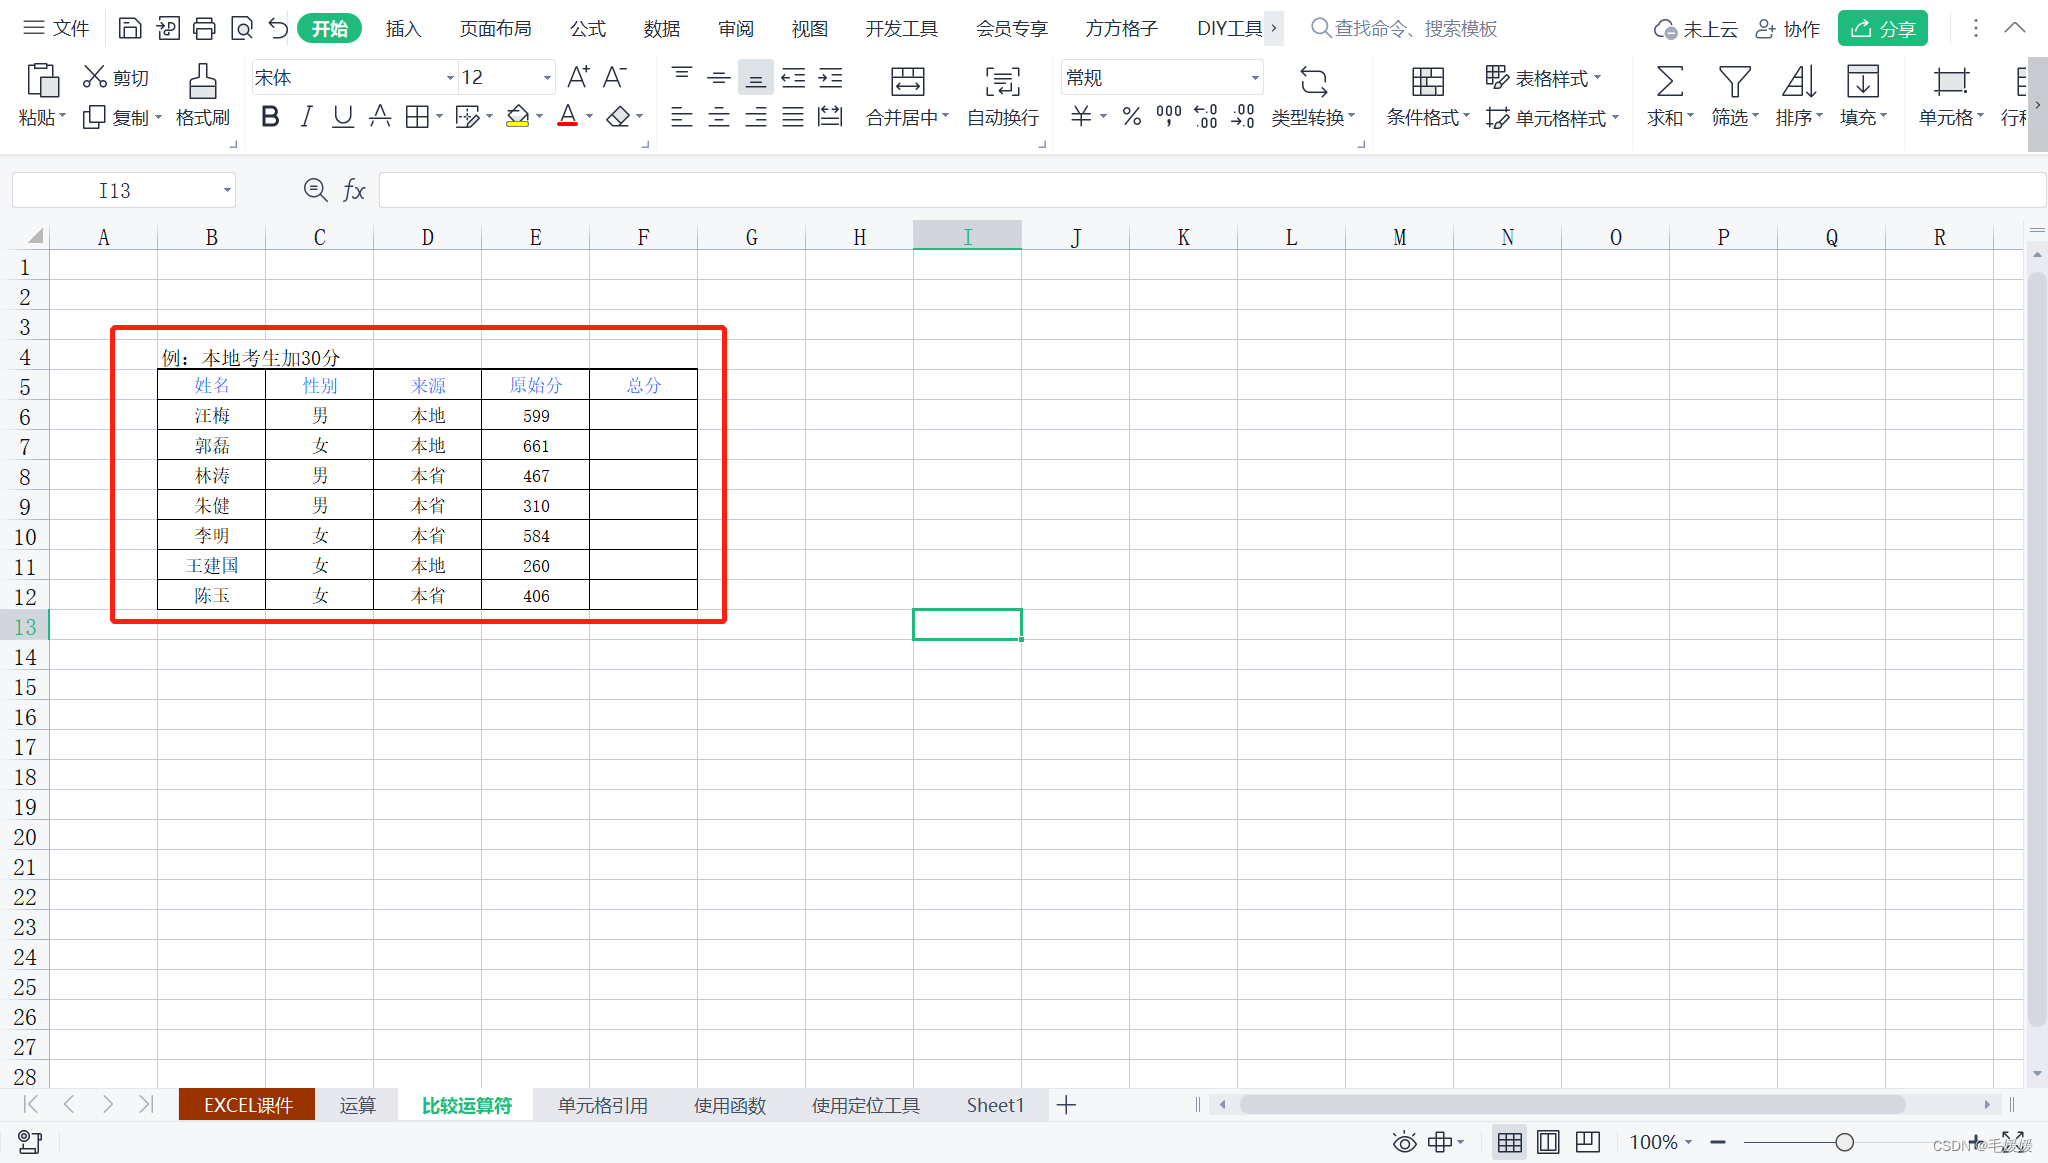Click the Format Painter (格式刷) icon
The height and width of the screenshot is (1163, 2048).
(203, 80)
